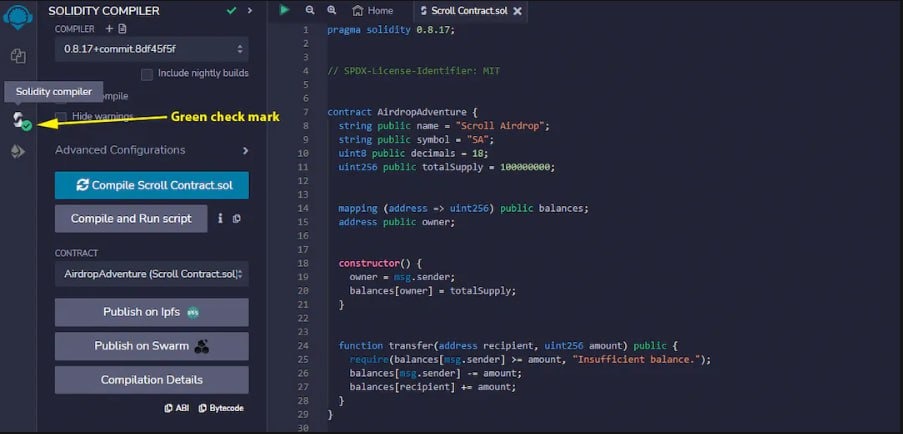Click 'uint8 public decimals = 18;' line
Image resolution: width=903 pixels, height=434 pixels.
(x=413, y=153)
